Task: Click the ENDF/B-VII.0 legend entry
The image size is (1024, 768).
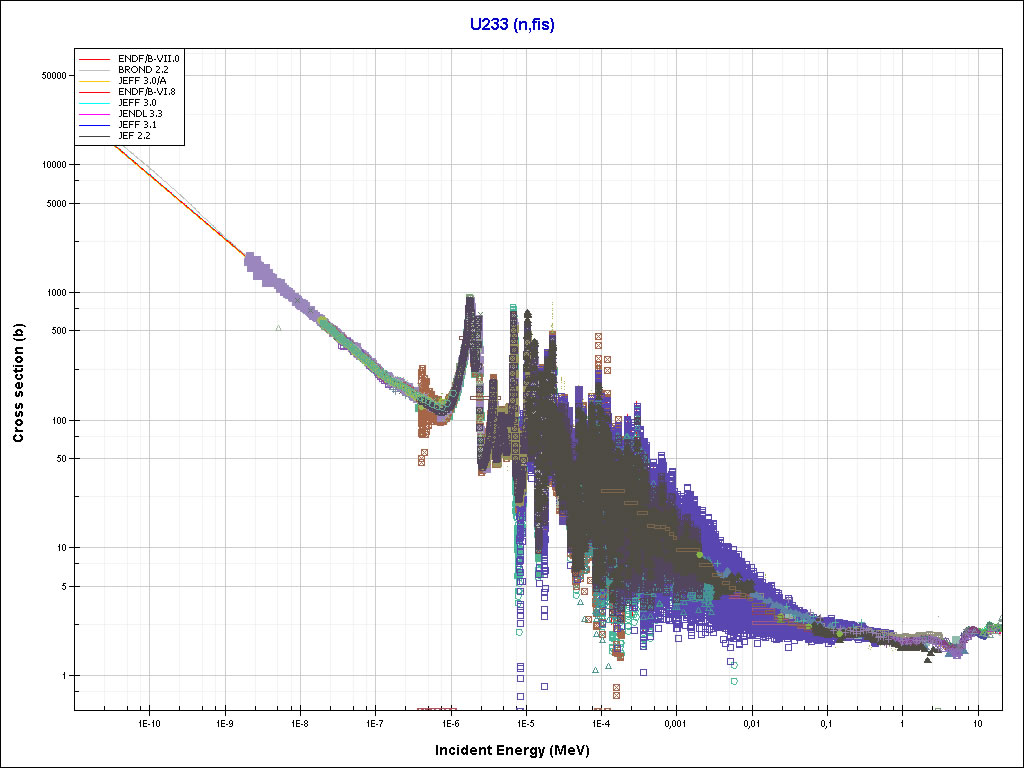Action: (148, 58)
